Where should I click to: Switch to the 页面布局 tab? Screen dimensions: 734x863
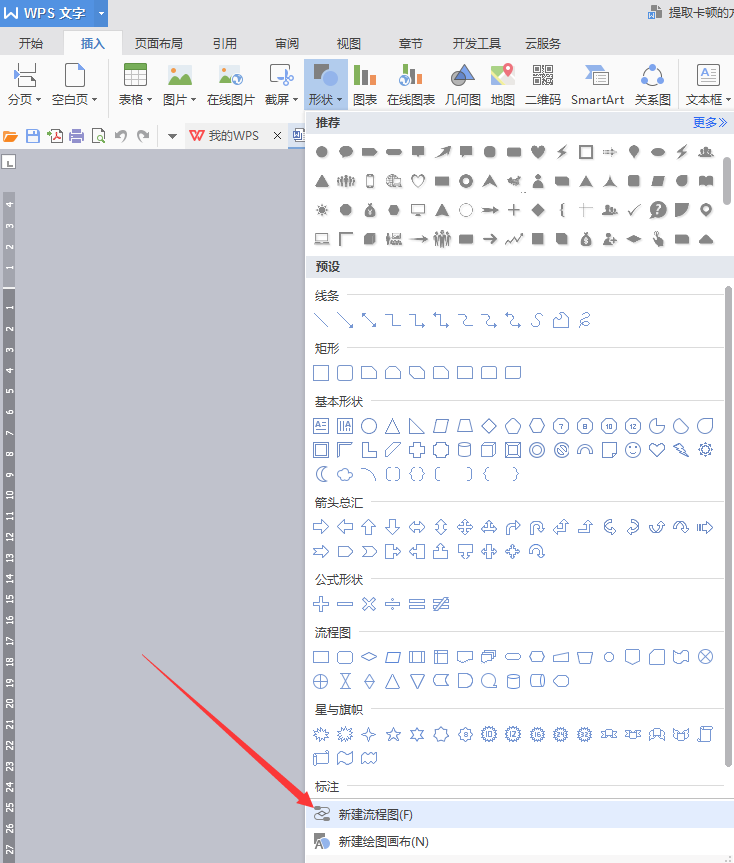coord(159,43)
